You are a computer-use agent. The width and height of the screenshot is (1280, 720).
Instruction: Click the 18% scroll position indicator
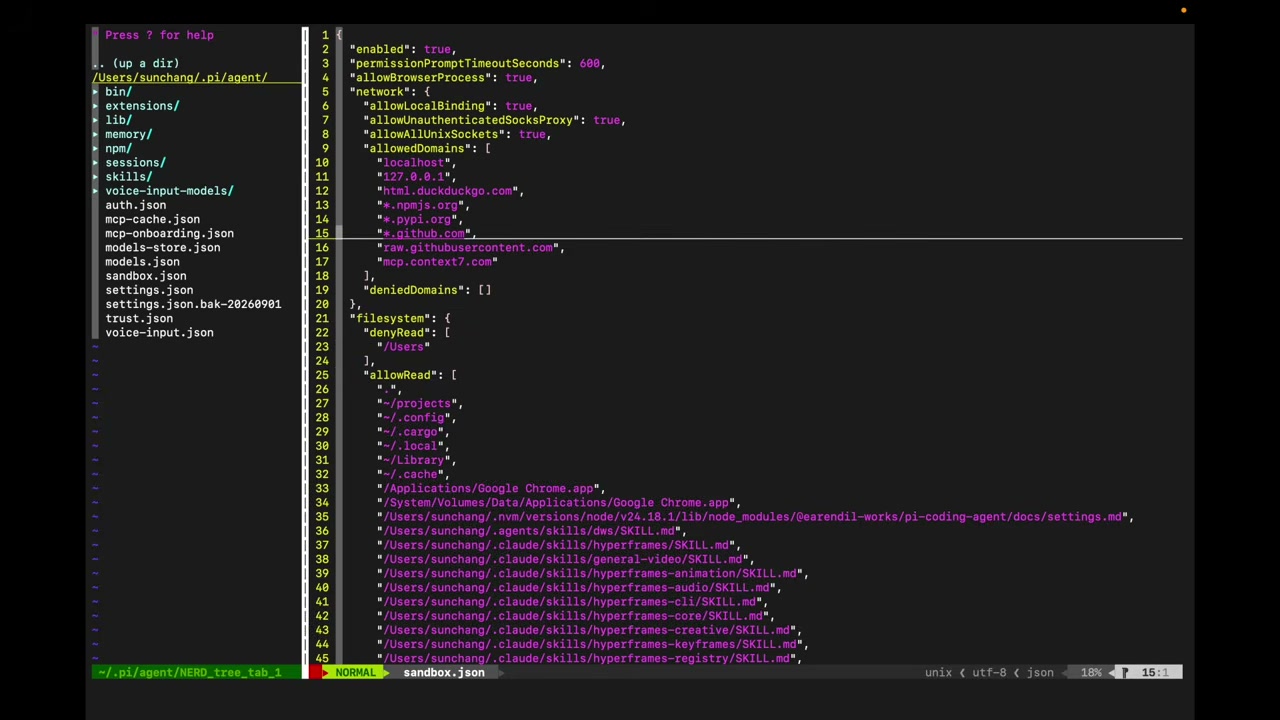click(x=1091, y=673)
